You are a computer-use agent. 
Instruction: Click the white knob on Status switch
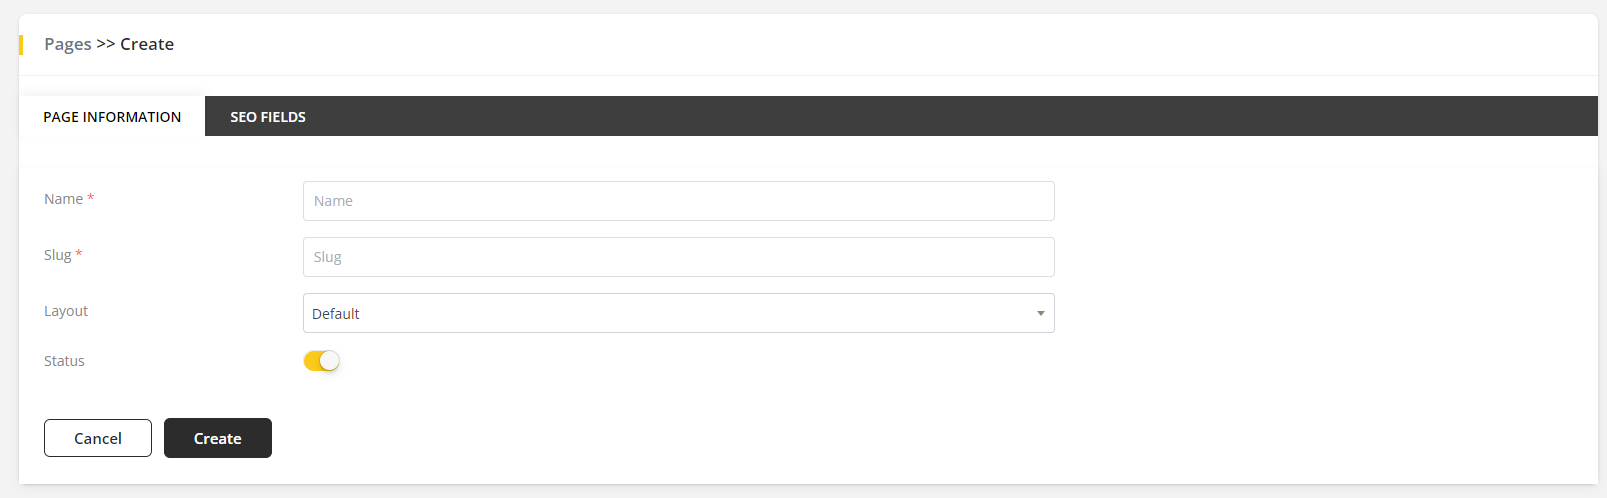tap(330, 361)
